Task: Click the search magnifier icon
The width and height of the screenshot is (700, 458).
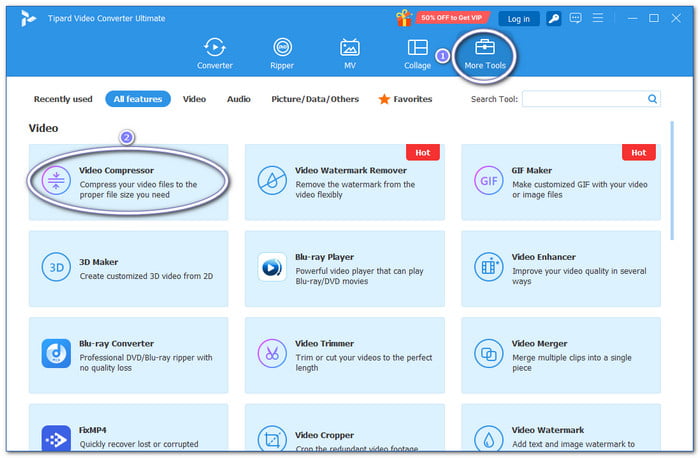Action: [652, 99]
